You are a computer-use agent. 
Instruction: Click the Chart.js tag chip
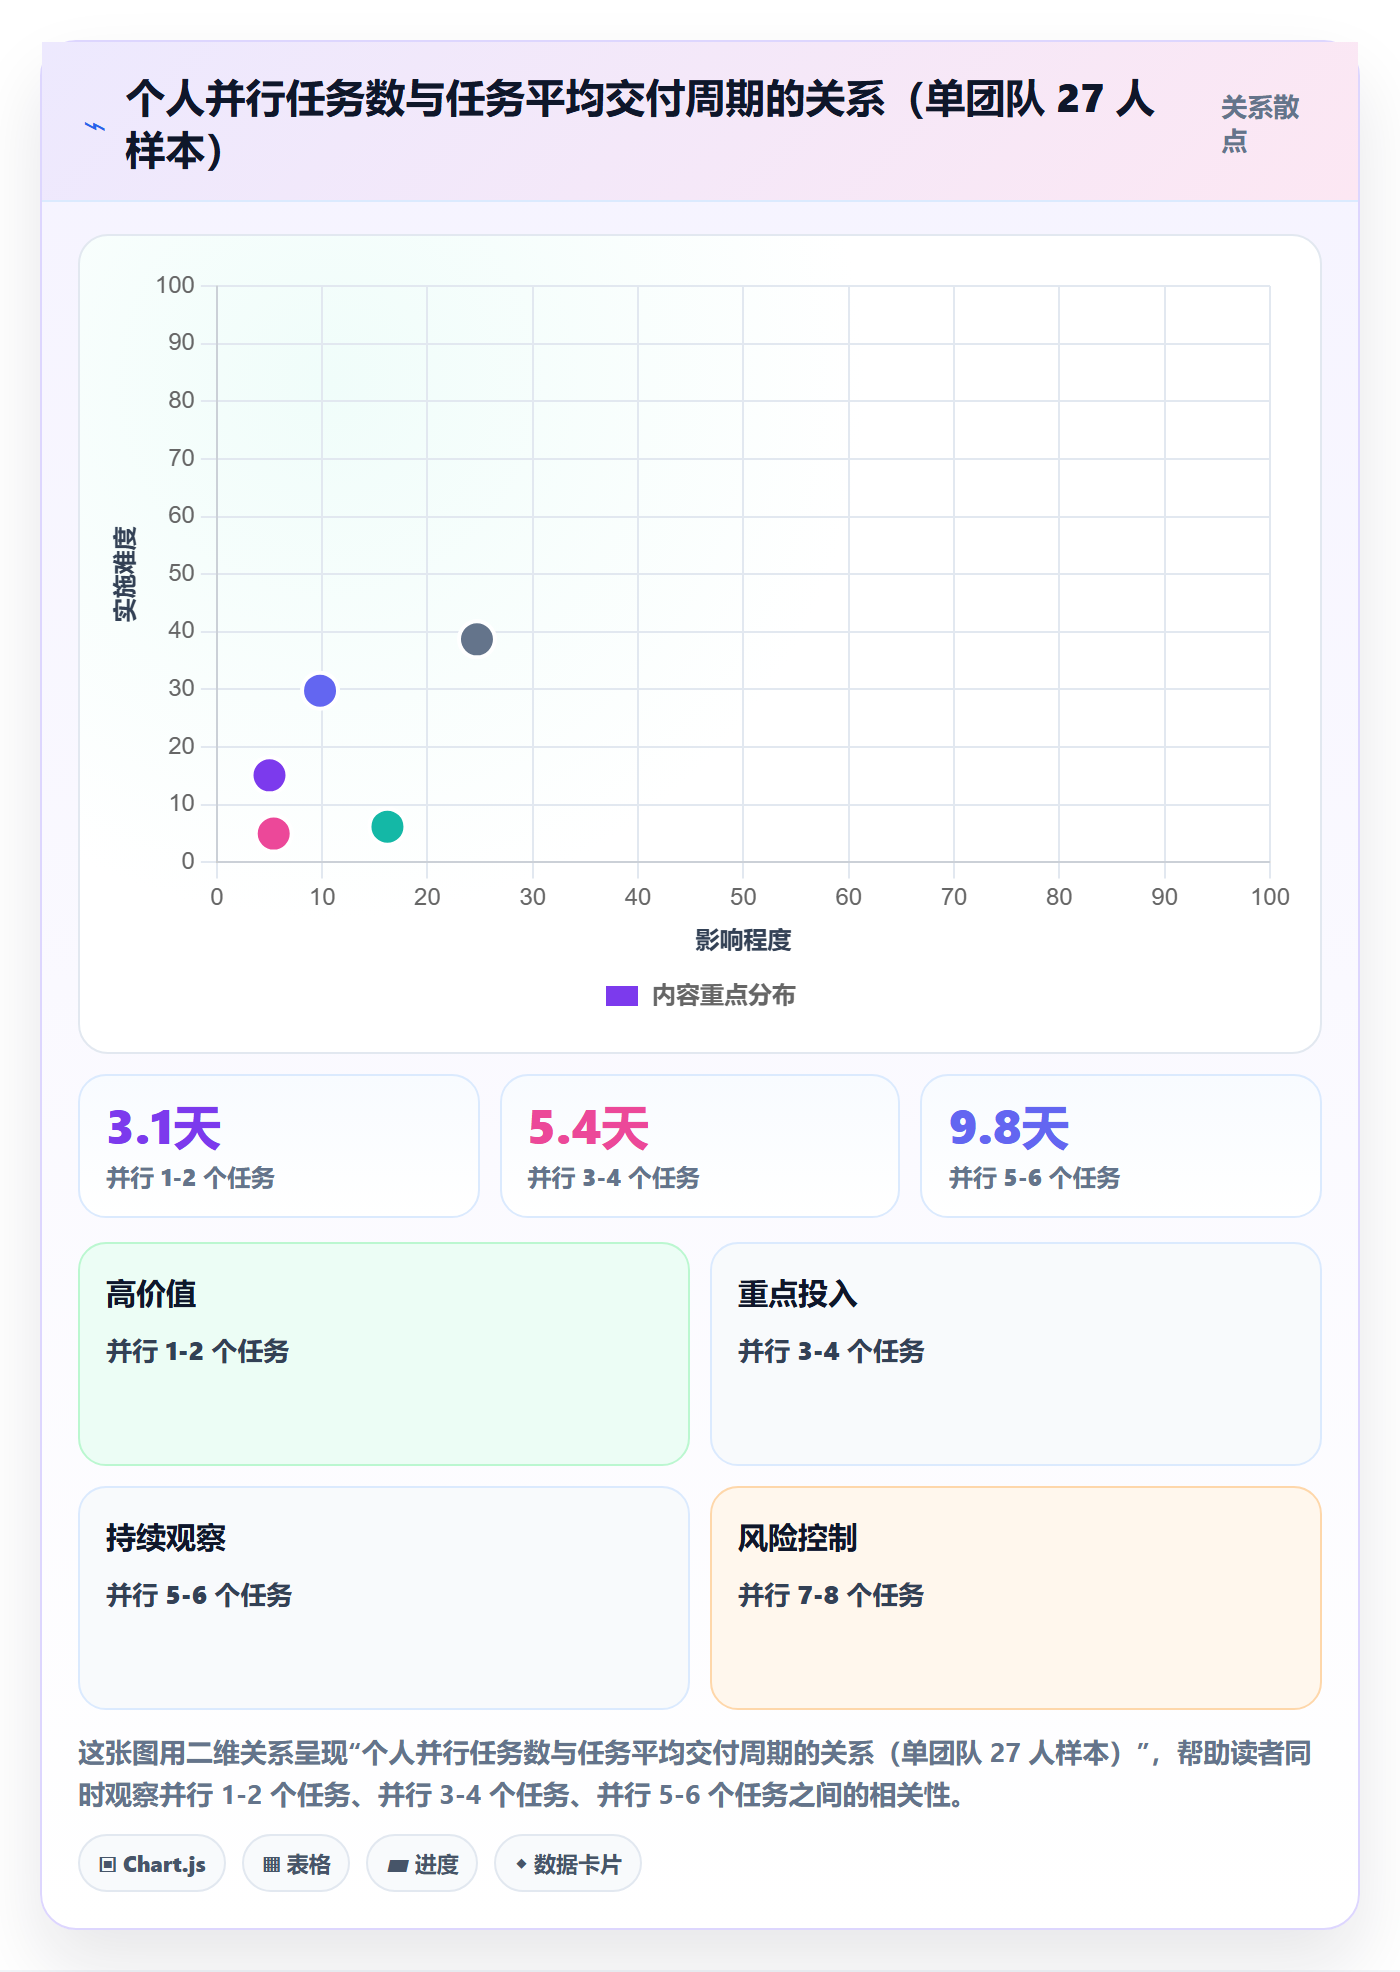pyautogui.click(x=152, y=1864)
